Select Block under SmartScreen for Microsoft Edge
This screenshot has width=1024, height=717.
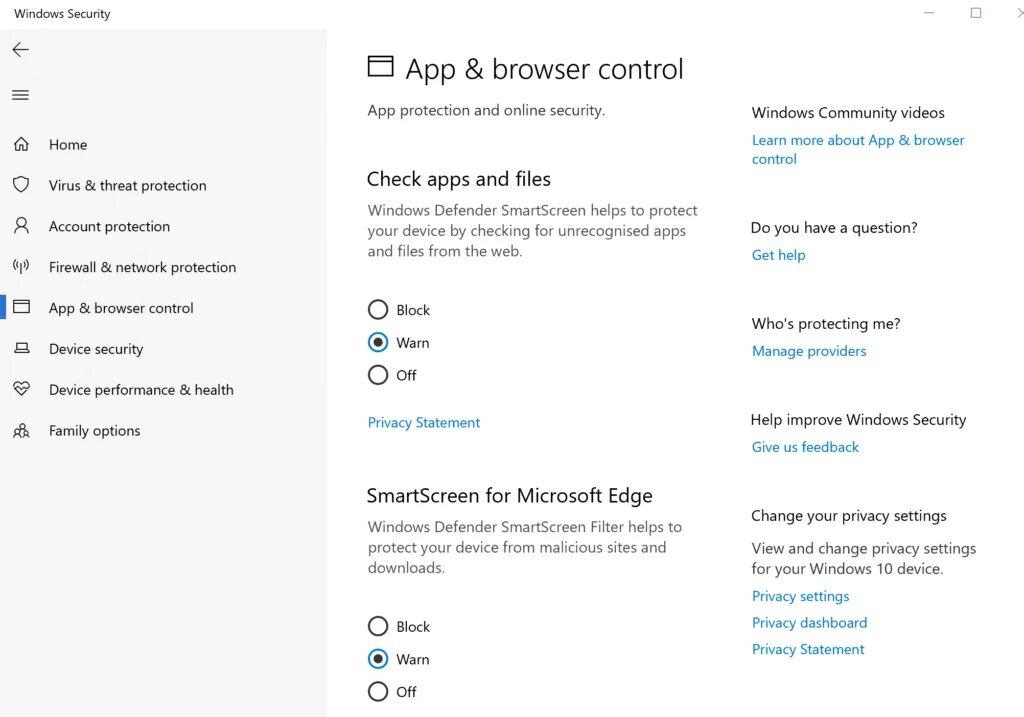click(x=378, y=627)
